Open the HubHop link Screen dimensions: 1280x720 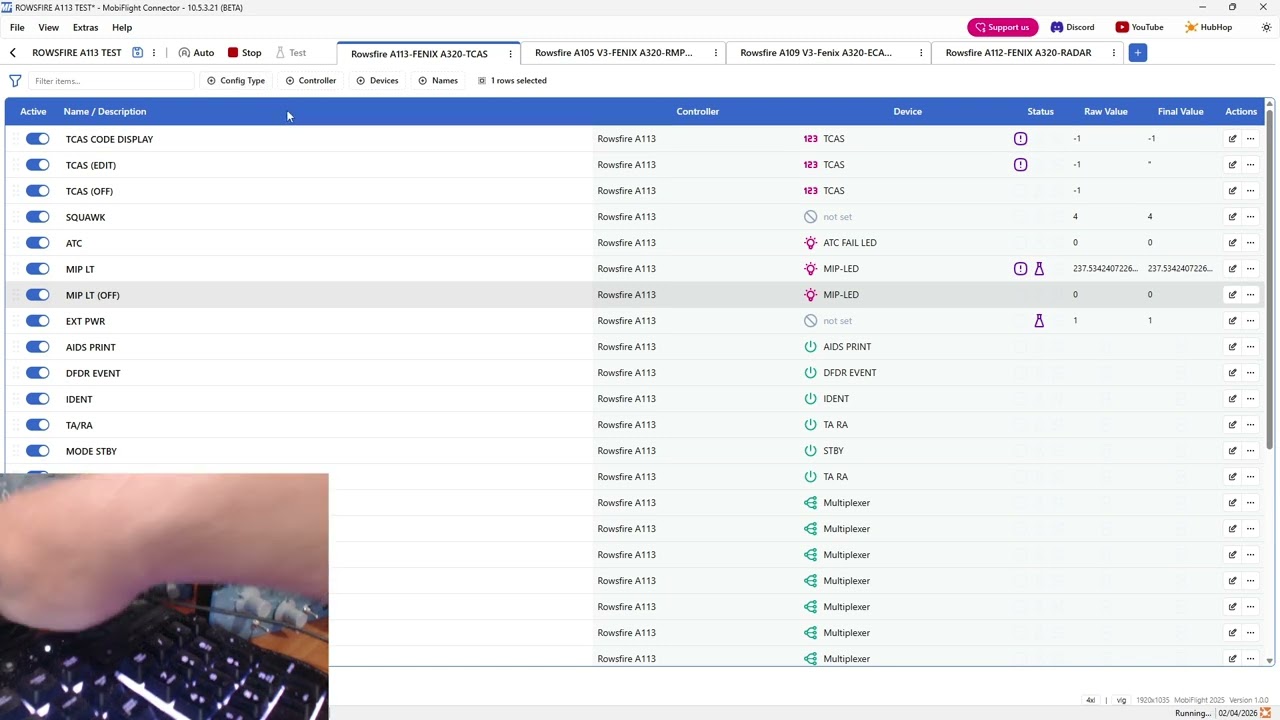(1208, 27)
